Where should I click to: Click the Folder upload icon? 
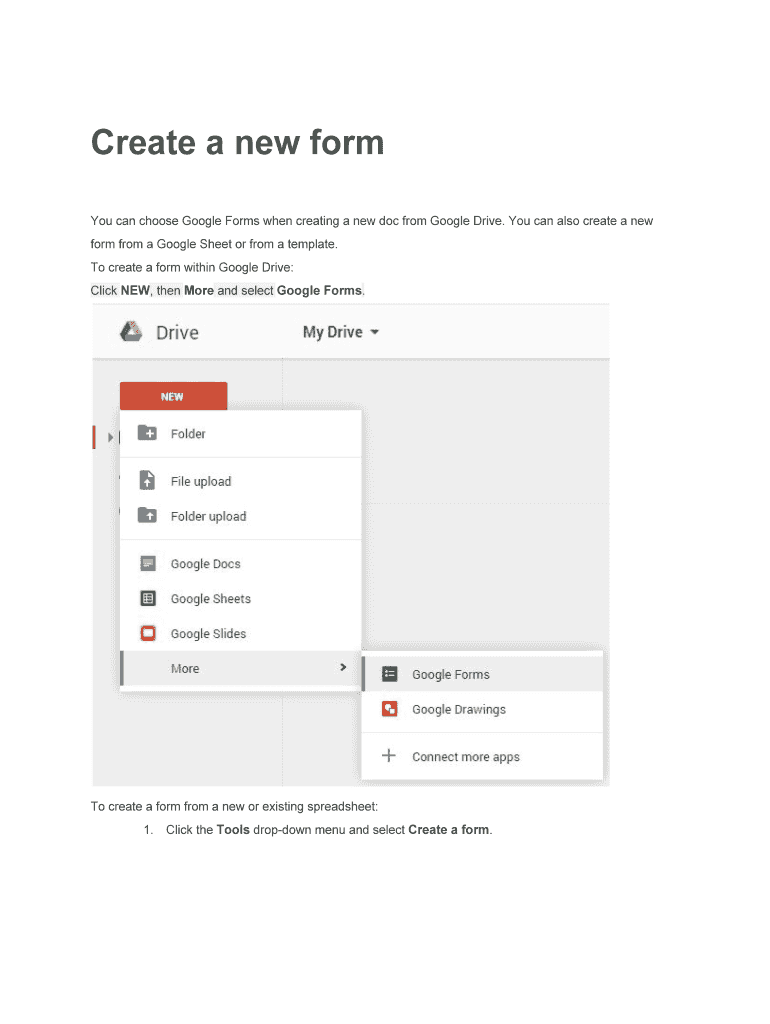(x=147, y=516)
